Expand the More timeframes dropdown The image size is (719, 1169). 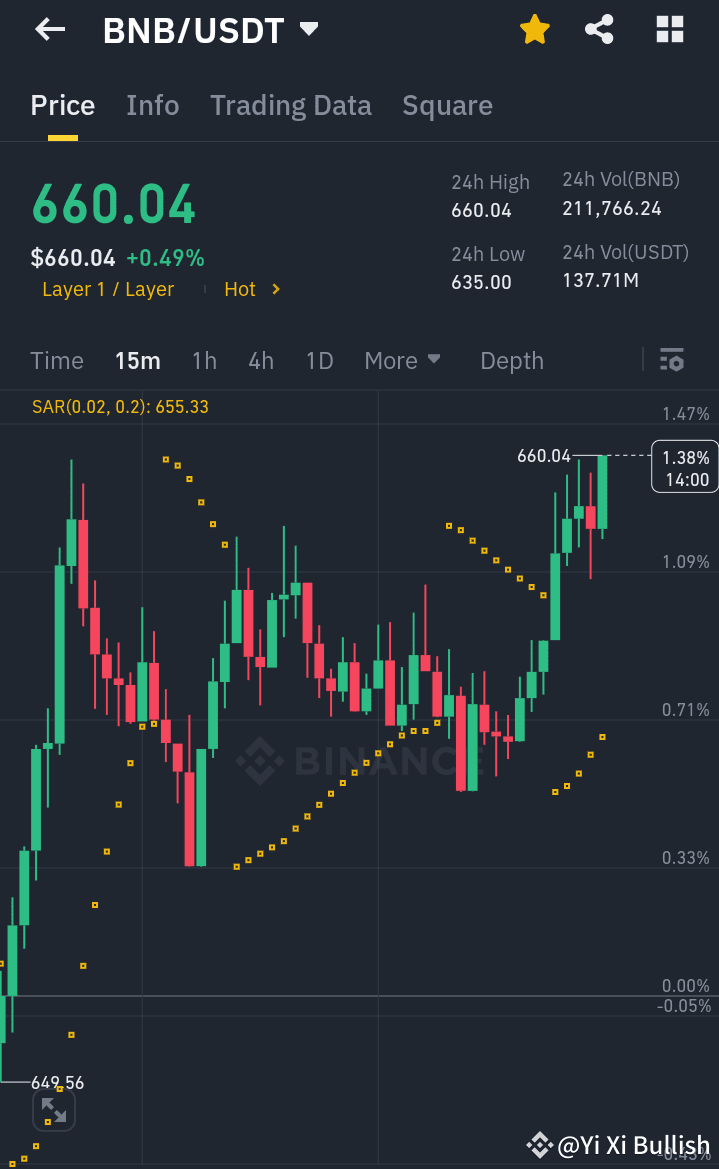403,360
